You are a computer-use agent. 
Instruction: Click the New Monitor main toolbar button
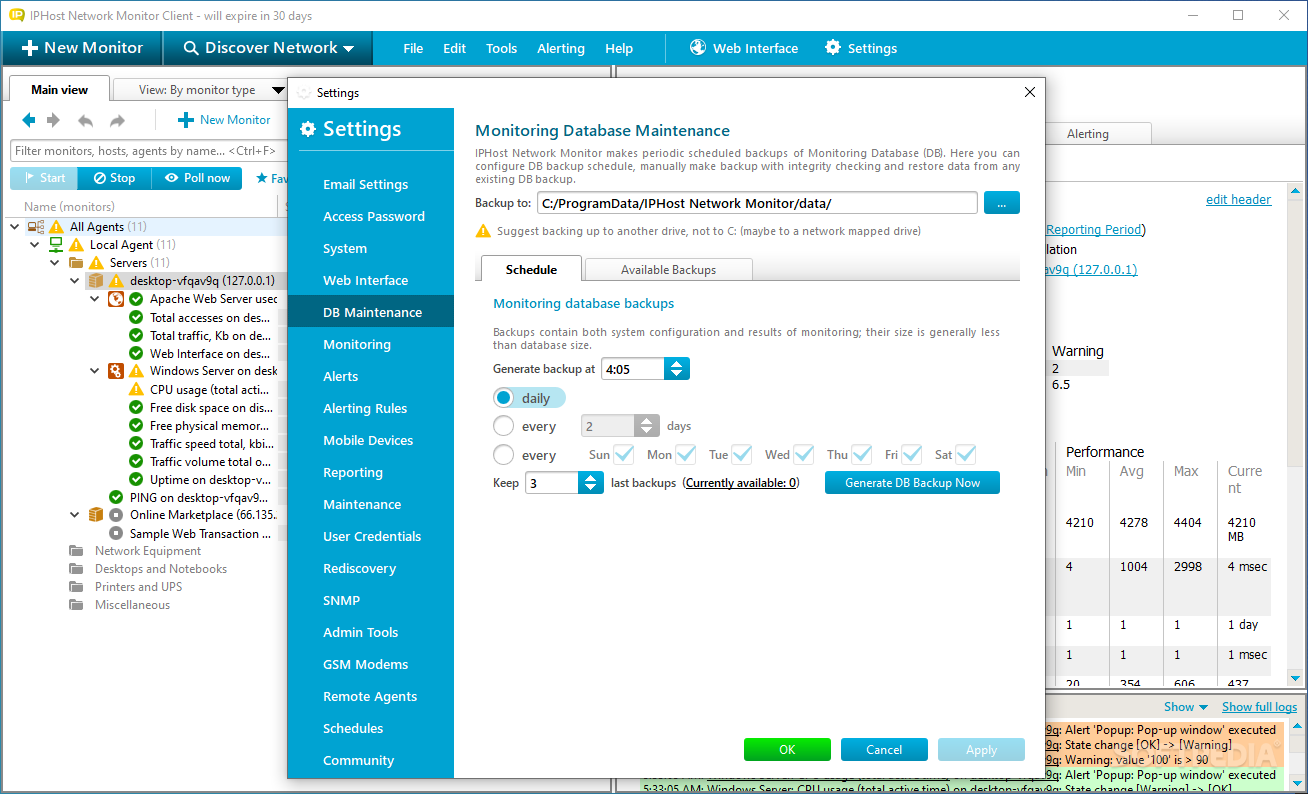82,48
